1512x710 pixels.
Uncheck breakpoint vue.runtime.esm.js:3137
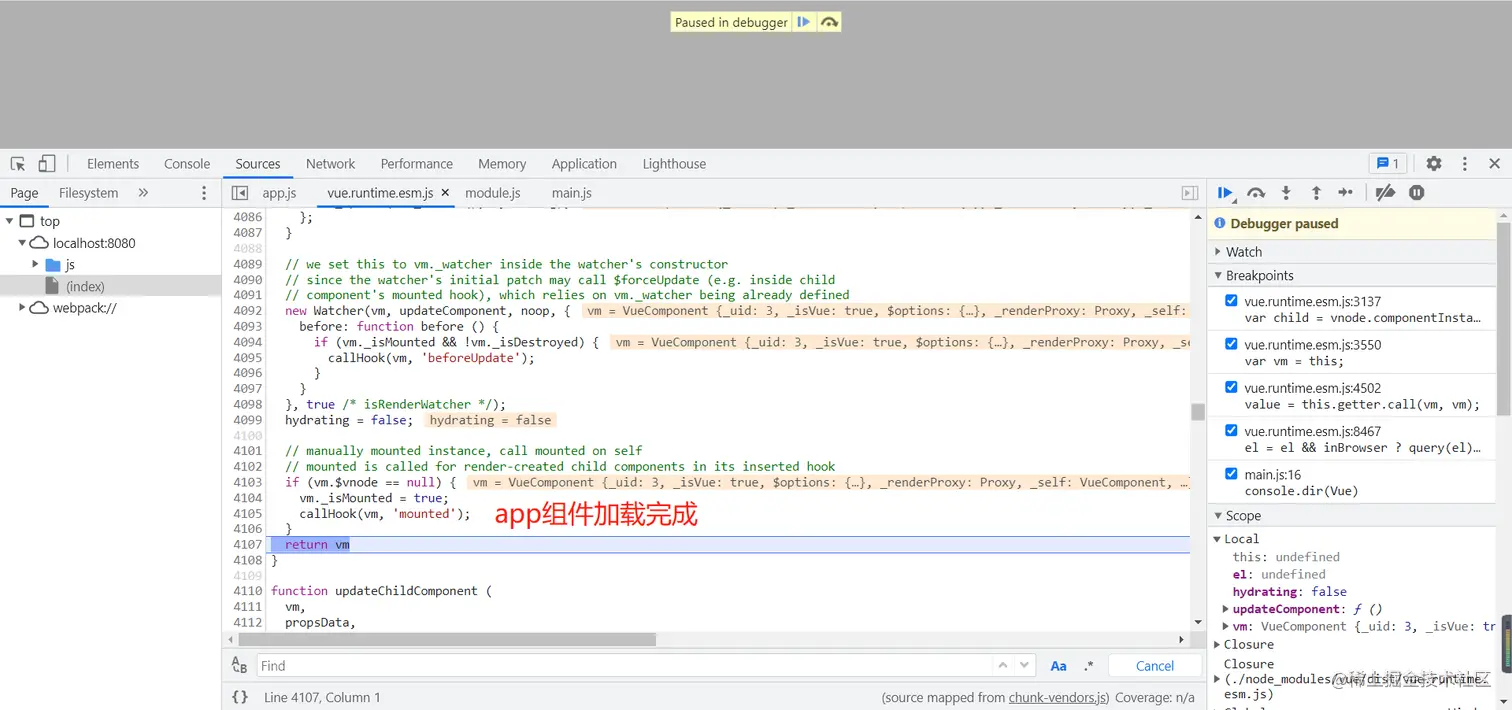(1231, 300)
